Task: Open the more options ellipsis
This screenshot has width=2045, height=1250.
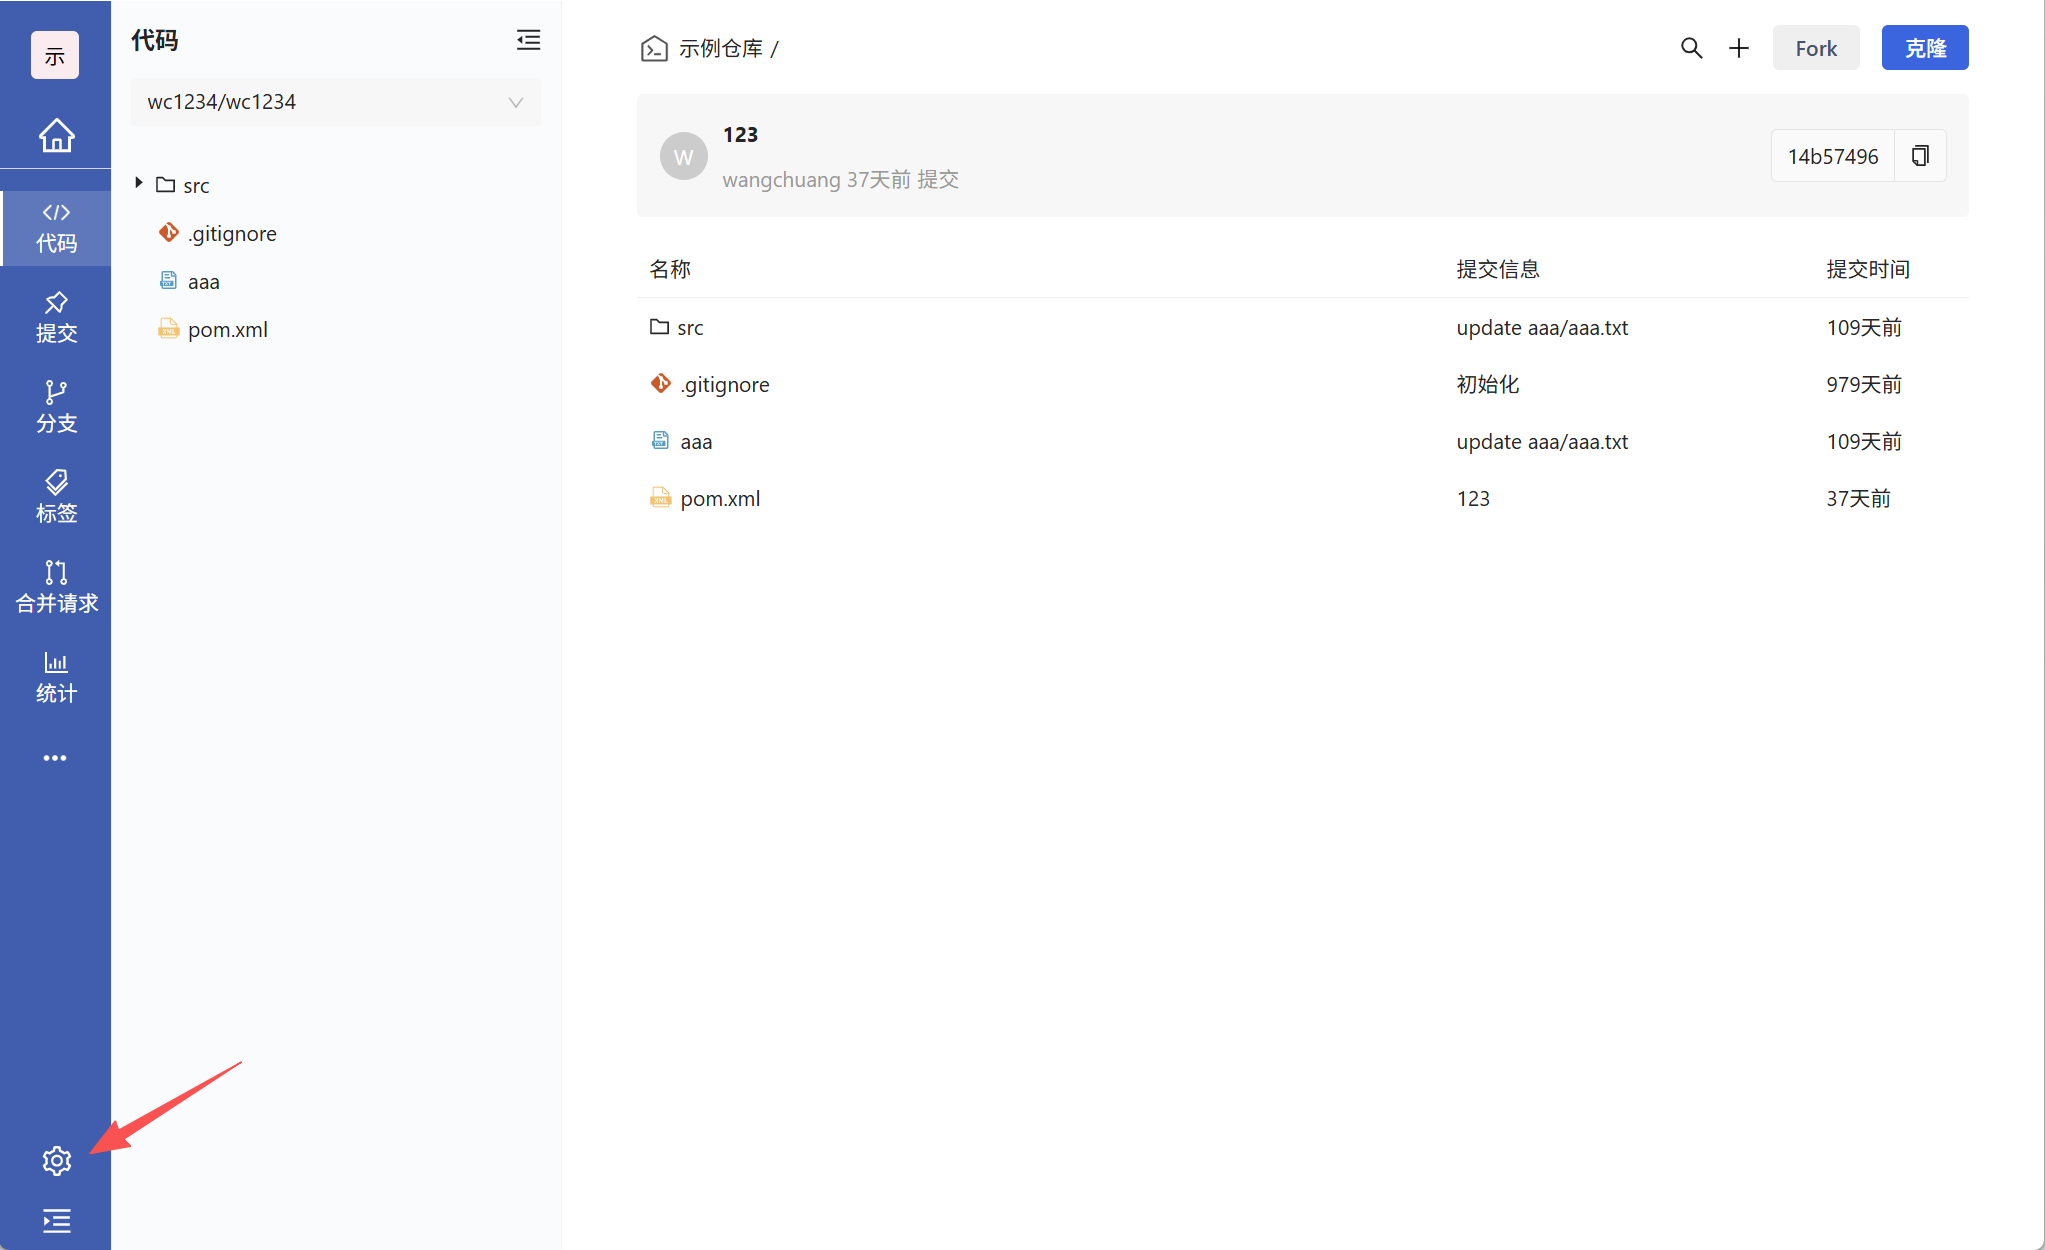Action: click(55, 758)
